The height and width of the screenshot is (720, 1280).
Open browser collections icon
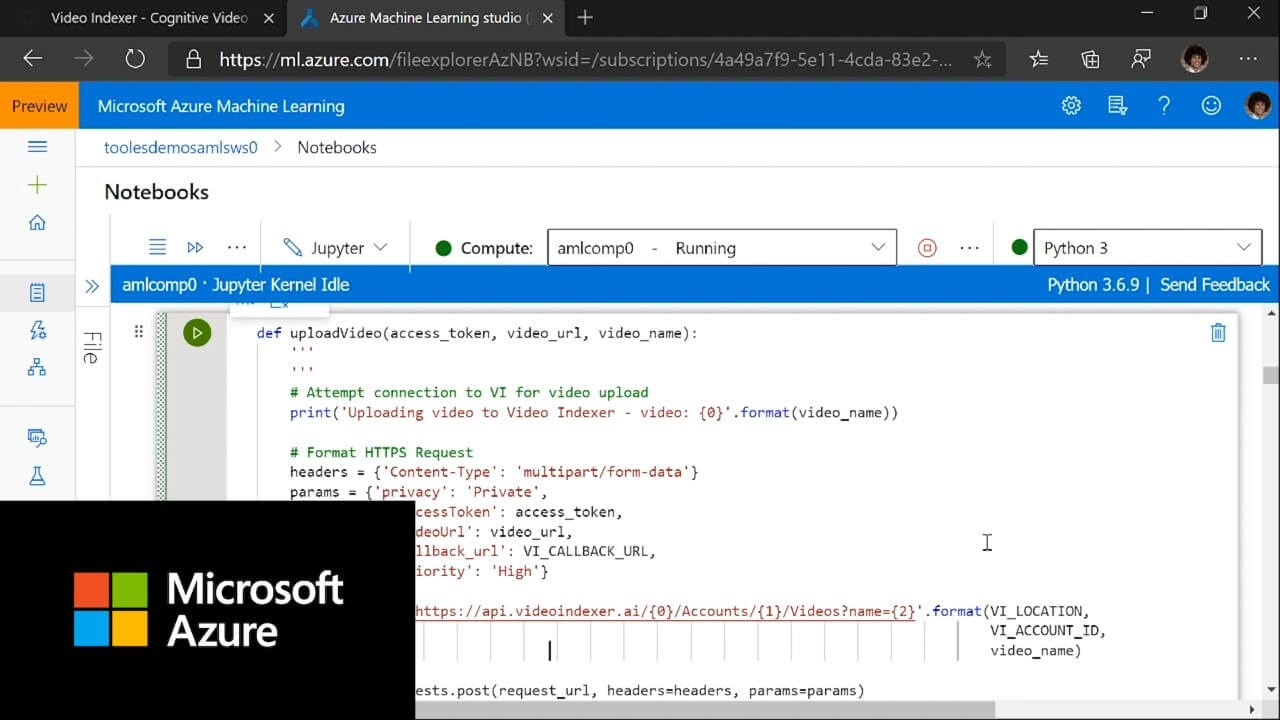pyautogui.click(x=1090, y=59)
